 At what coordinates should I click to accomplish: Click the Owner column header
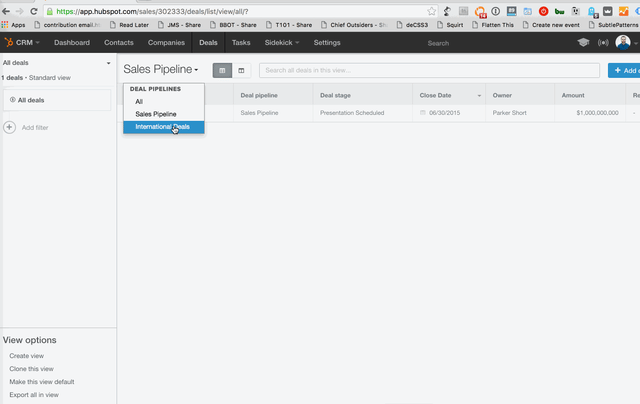[x=502, y=95]
